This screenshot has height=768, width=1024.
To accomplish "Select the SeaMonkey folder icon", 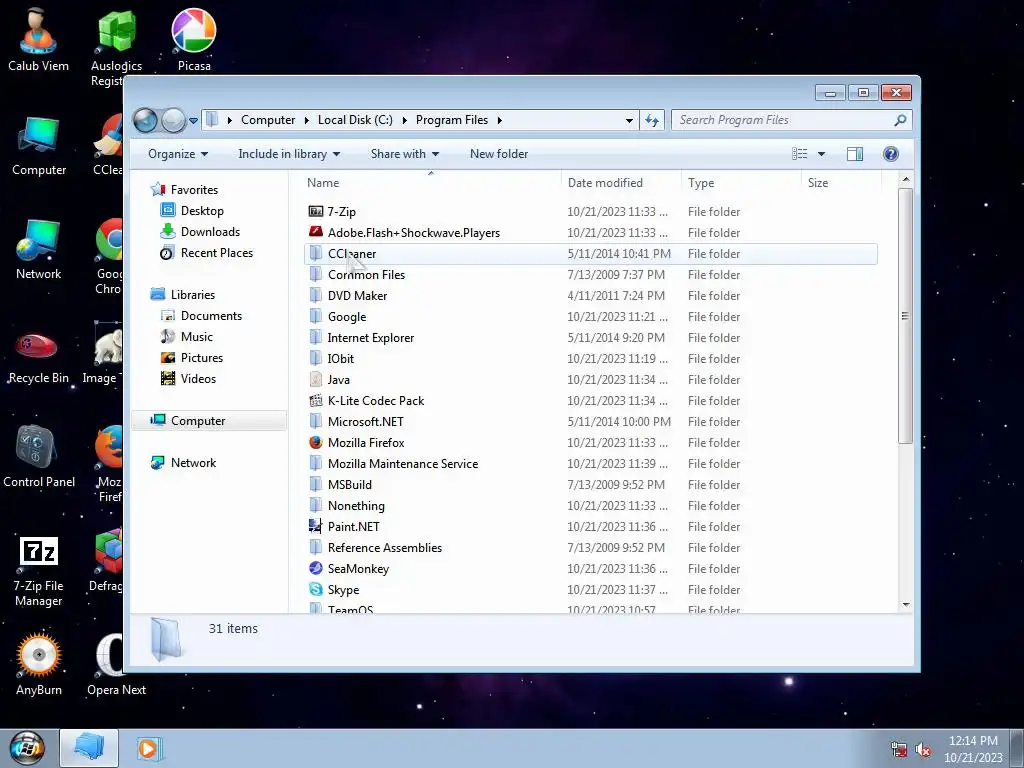I will [315, 568].
